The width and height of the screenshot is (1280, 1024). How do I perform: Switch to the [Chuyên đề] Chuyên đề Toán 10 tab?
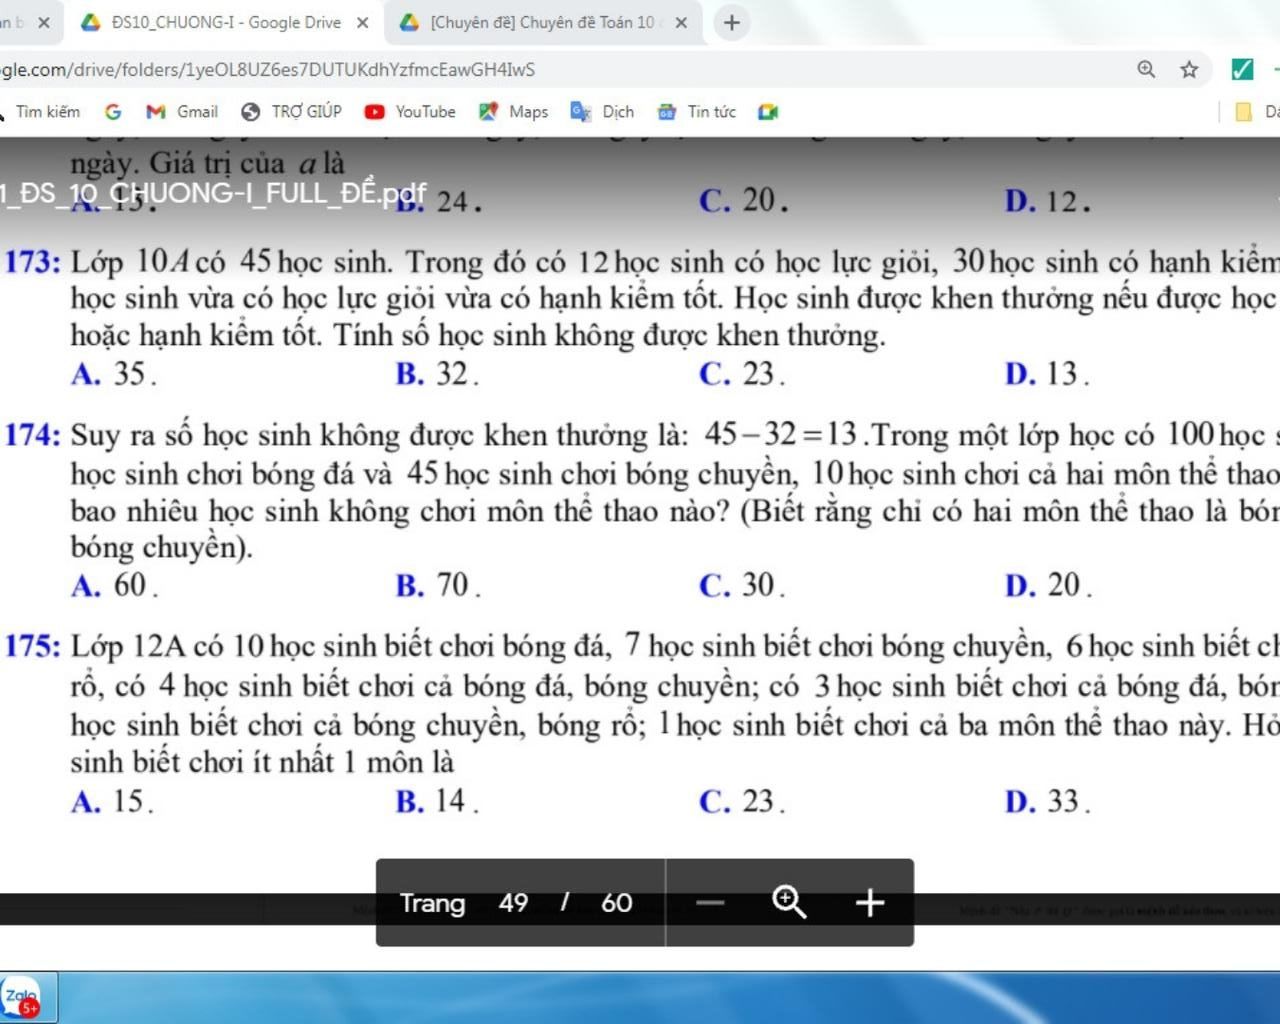pyautogui.click(x=543, y=22)
